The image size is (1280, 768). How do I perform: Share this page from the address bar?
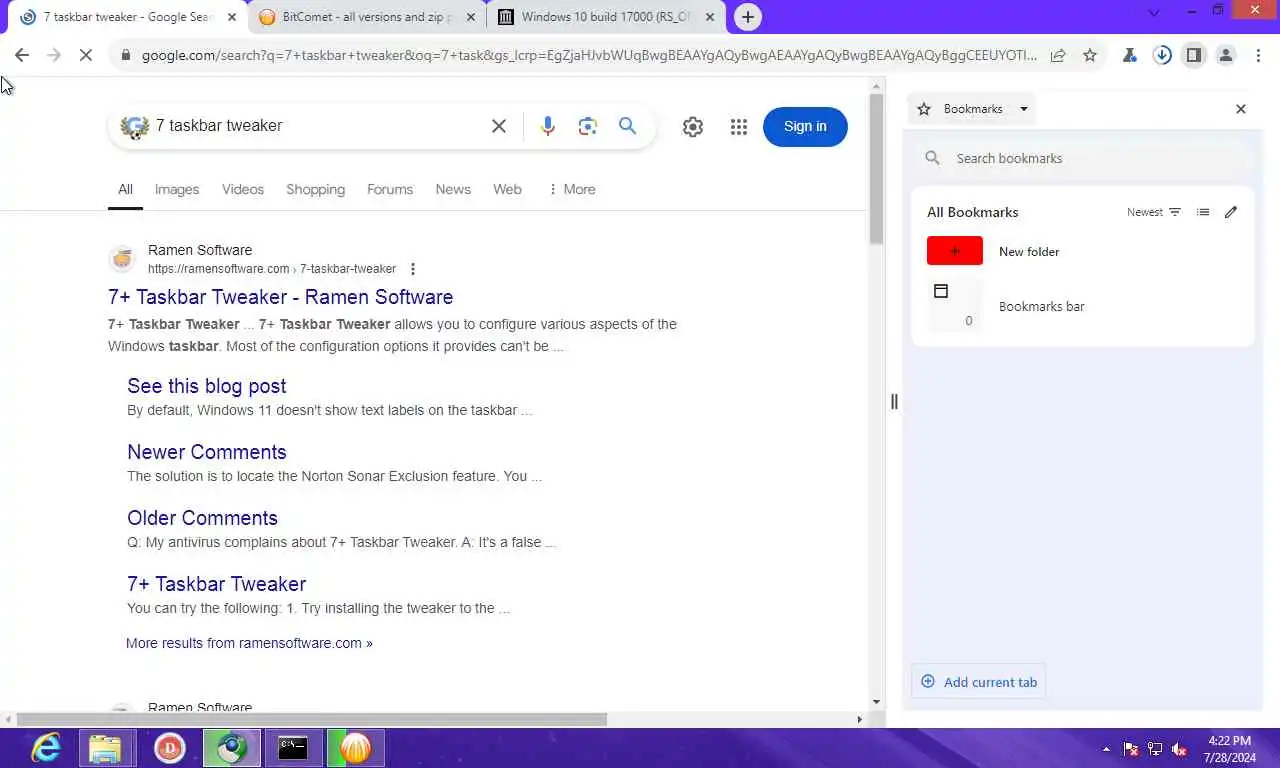(x=1058, y=56)
